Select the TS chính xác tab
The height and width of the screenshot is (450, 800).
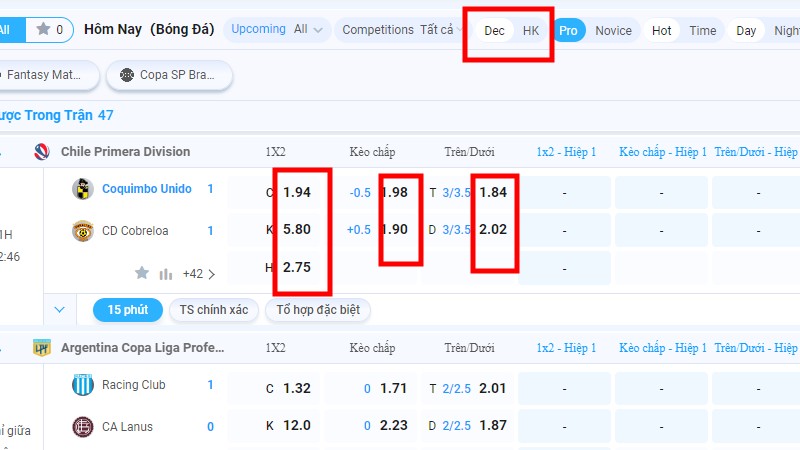click(214, 310)
